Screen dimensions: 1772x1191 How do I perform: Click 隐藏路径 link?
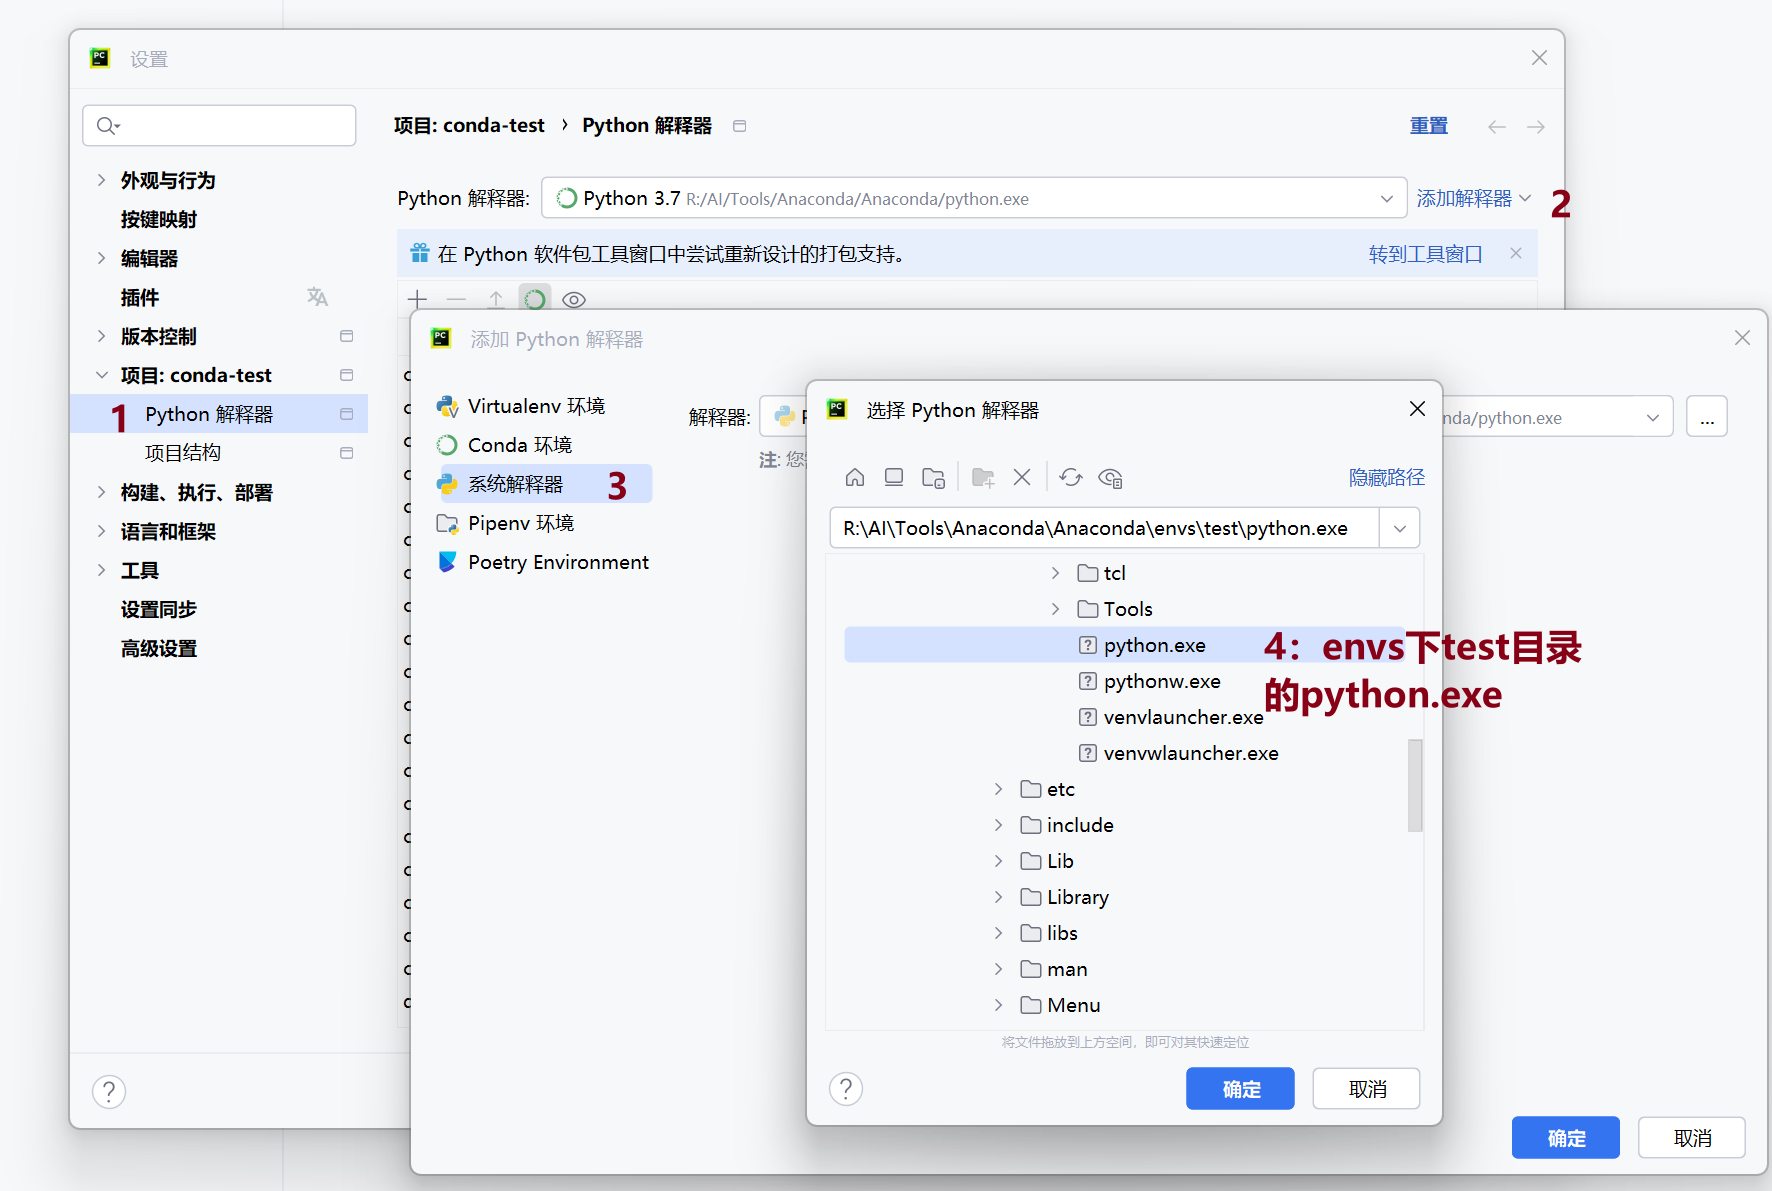coord(1386,478)
